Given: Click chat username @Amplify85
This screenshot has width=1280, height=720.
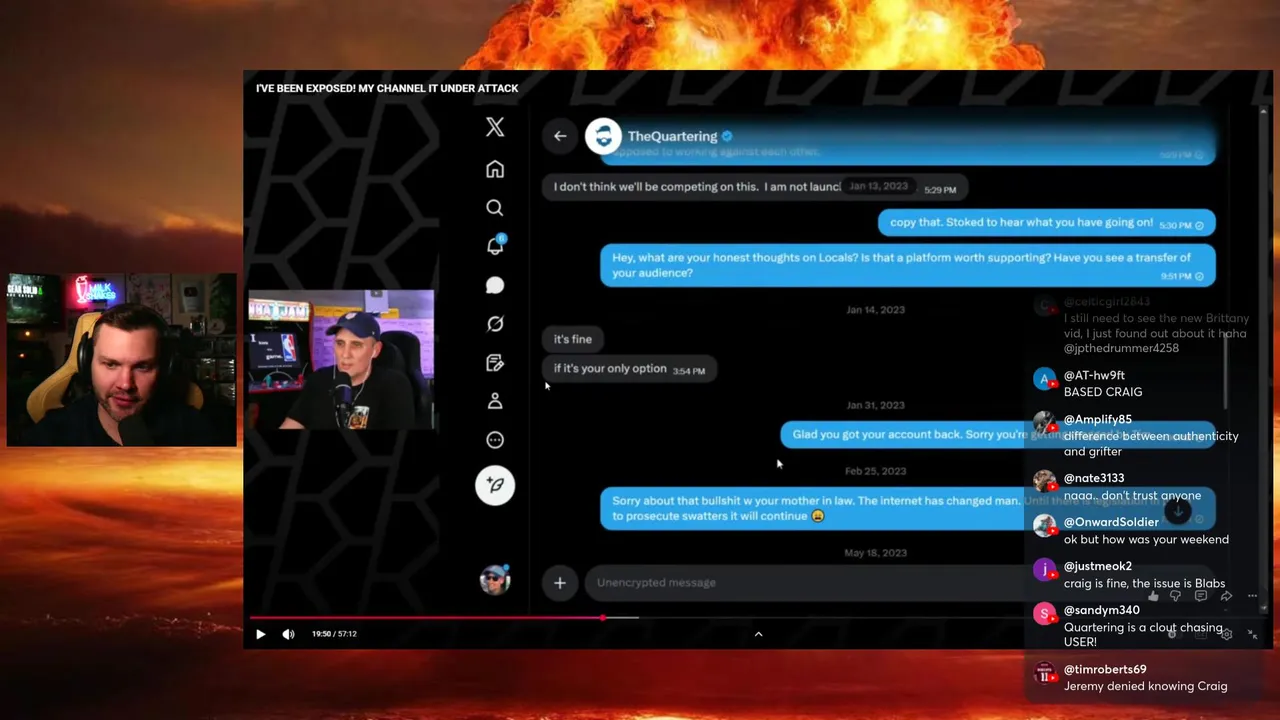Looking at the screenshot, I should pos(1098,420).
